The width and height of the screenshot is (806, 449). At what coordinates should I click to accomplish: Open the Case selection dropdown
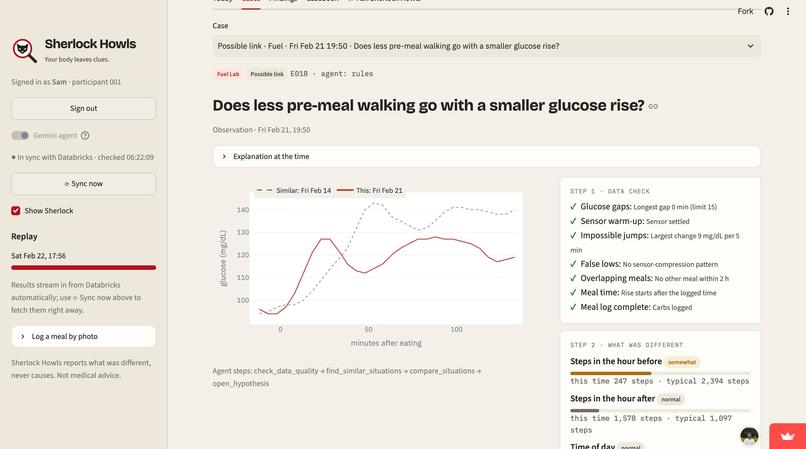(486, 46)
